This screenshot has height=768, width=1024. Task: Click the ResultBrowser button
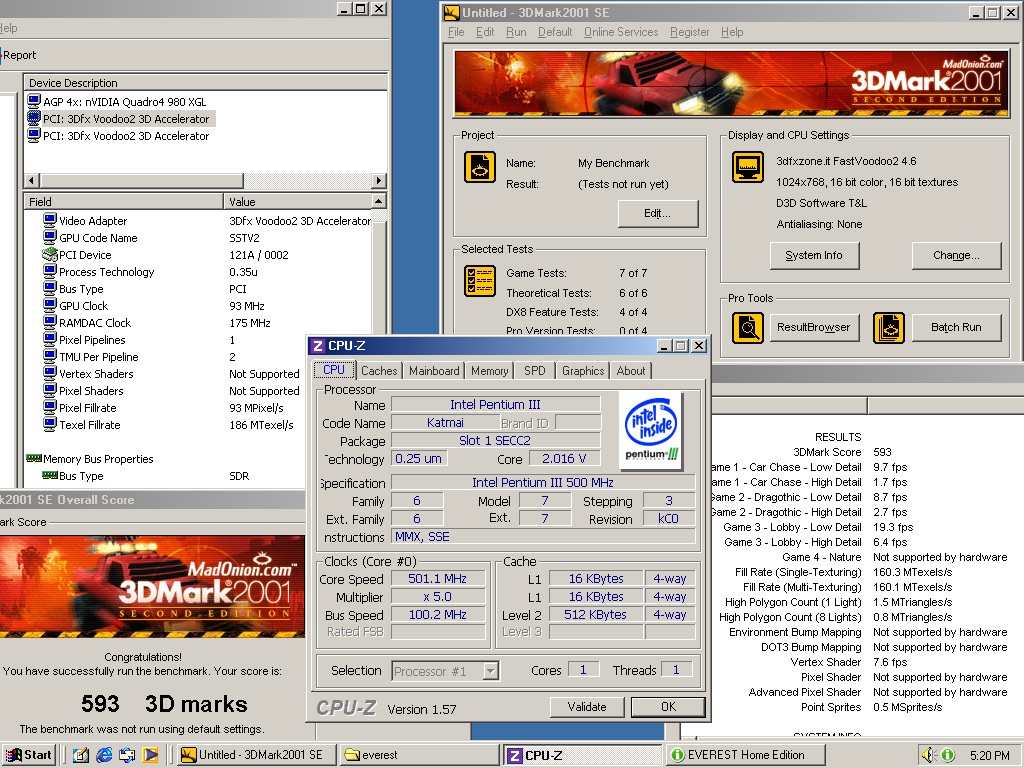814,327
